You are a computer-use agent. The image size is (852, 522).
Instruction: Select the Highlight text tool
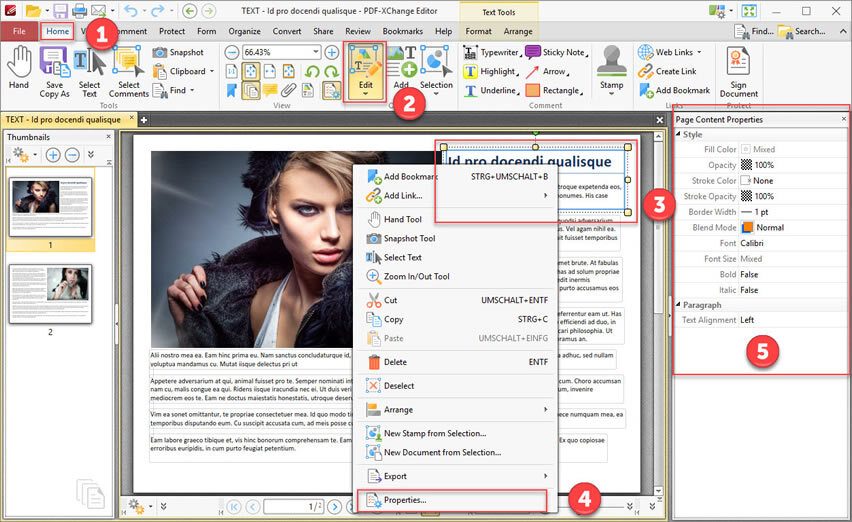pos(490,72)
